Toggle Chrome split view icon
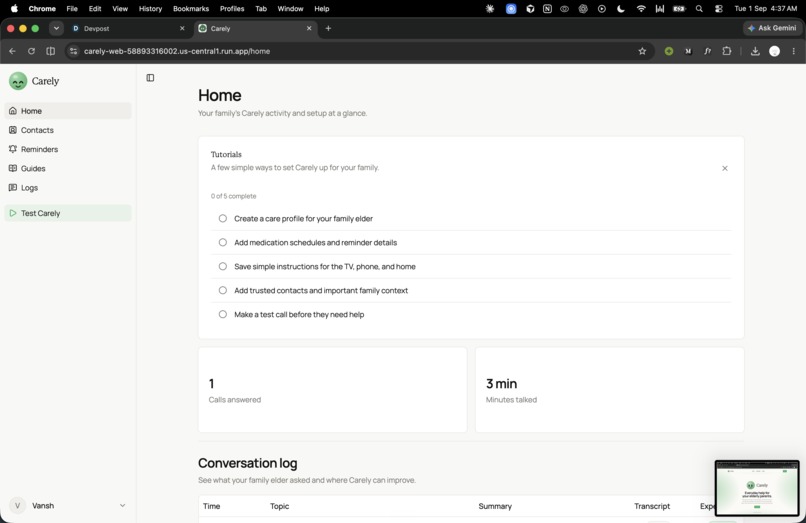 50,51
